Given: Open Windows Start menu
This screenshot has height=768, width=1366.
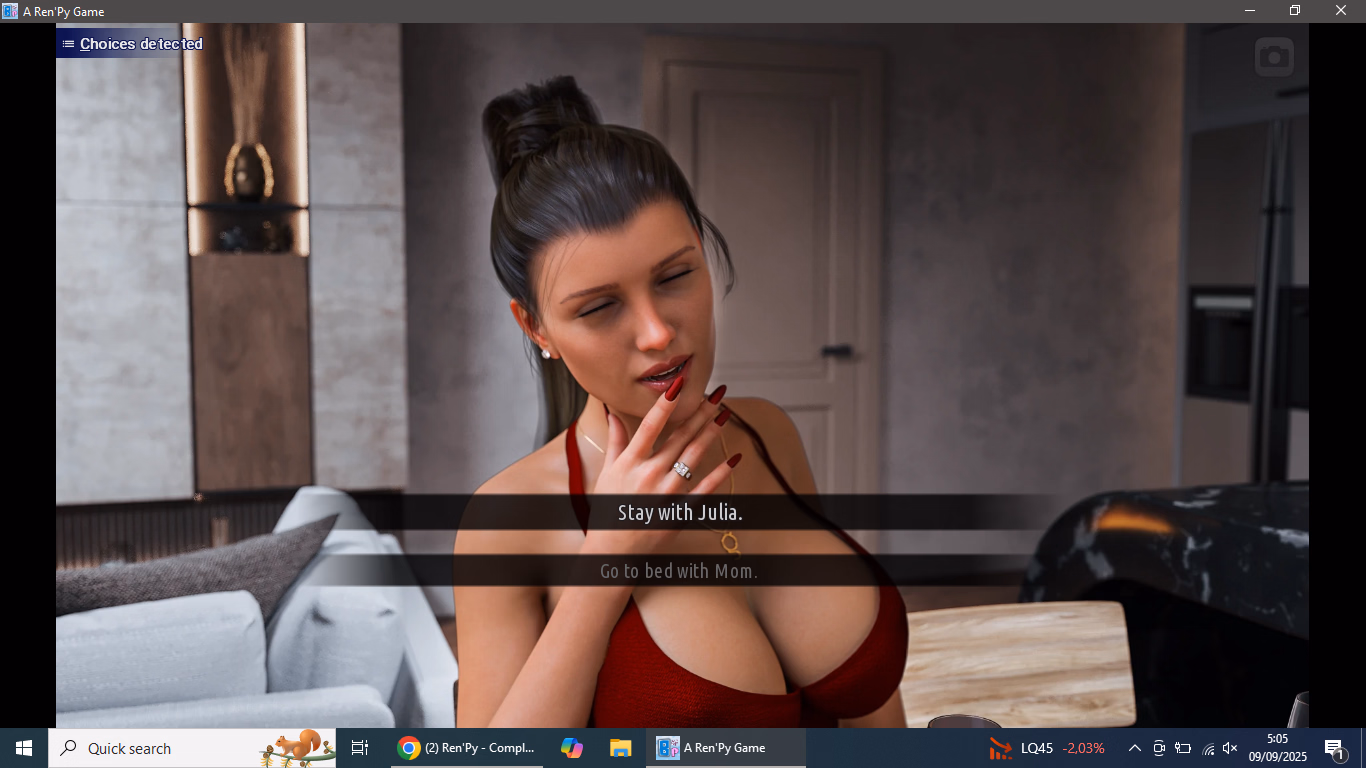Looking at the screenshot, I should tap(24, 748).
